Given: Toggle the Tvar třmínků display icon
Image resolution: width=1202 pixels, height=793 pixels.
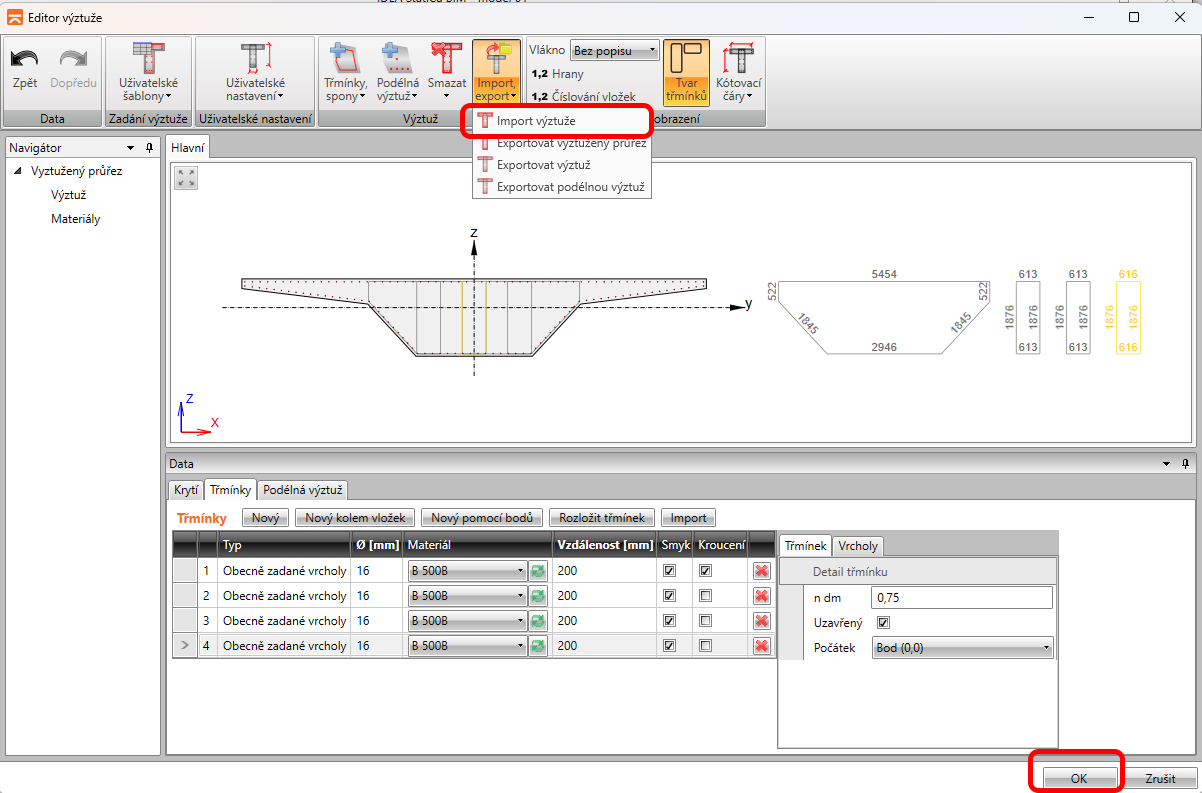Looking at the screenshot, I should click(x=686, y=60).
